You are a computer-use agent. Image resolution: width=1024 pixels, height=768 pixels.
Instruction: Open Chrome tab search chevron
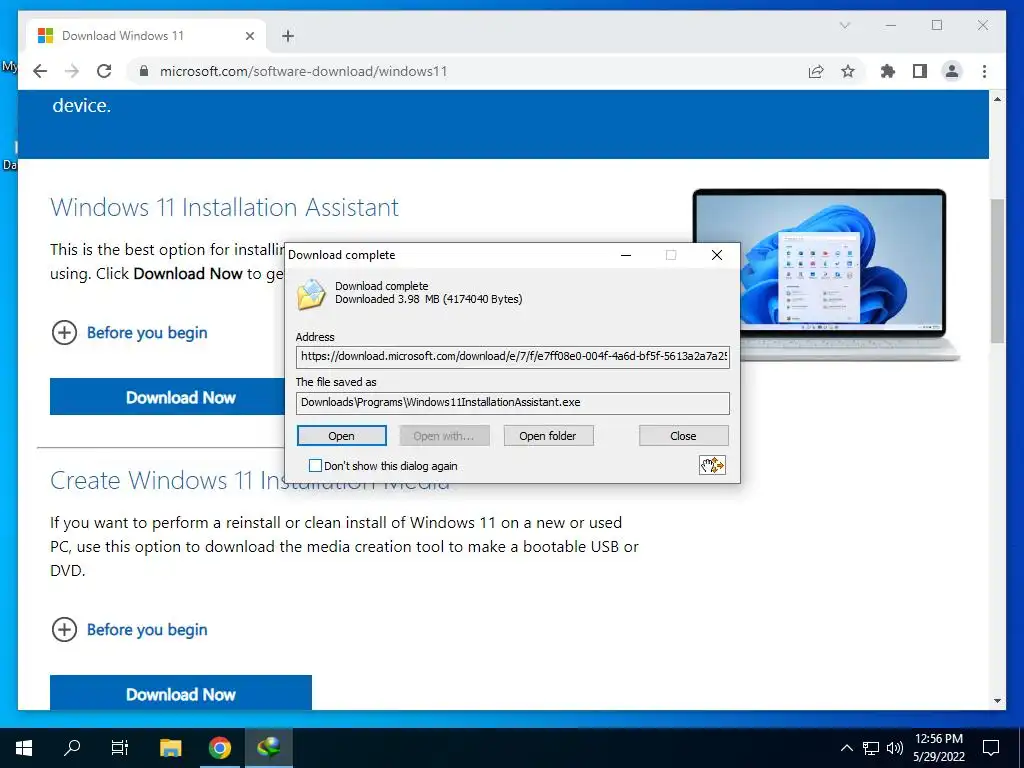pos(844,25)
